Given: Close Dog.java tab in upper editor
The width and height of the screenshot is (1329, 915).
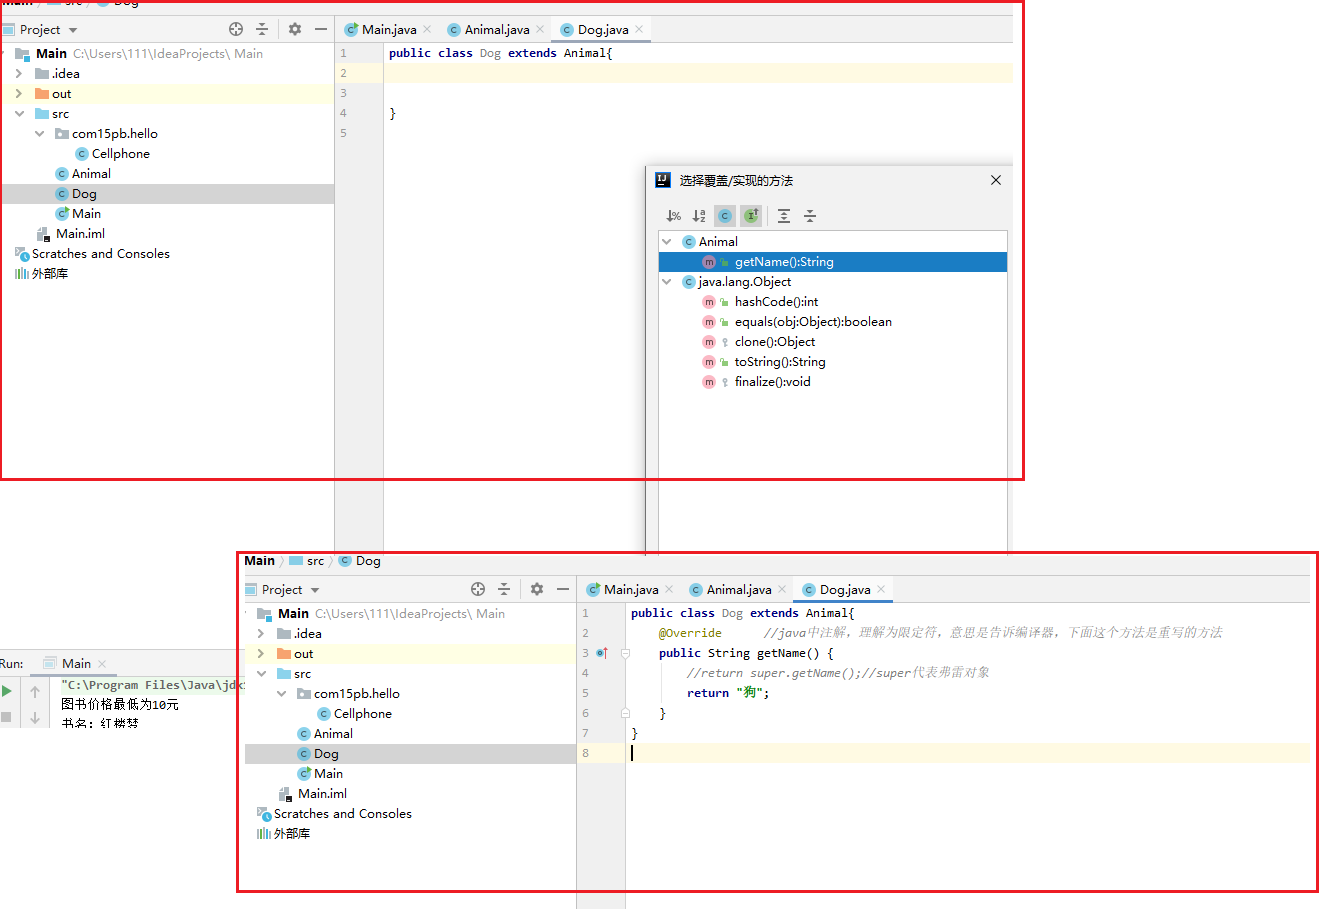Looking at the screenshot, I should pyautogui.click(x=639, y=29).
